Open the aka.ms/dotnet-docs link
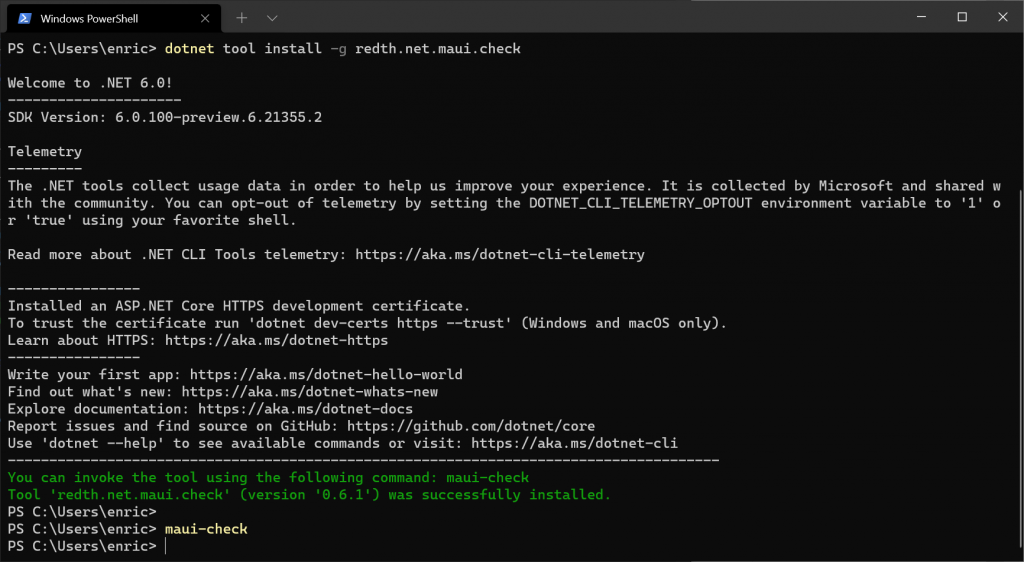This screenshot has width=1024, height=562. 305,409
